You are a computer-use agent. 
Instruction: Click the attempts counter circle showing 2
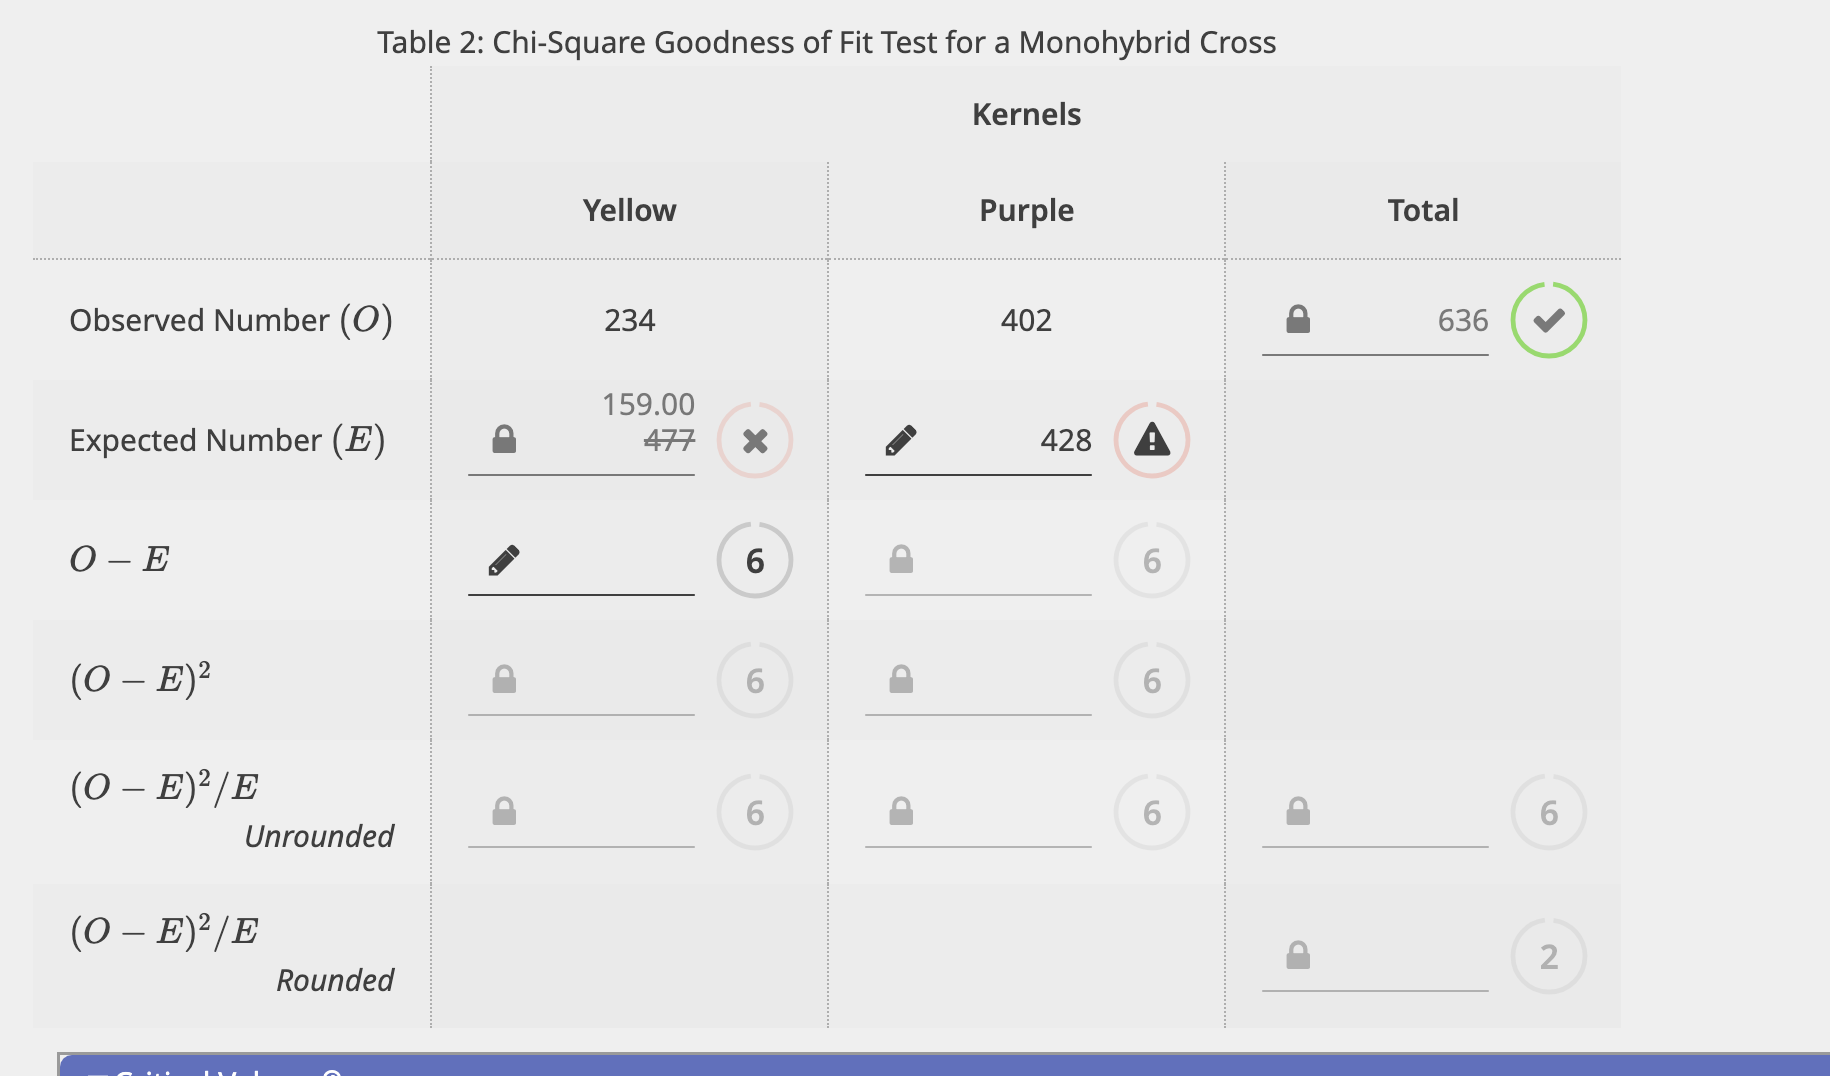coord(1549,955)
